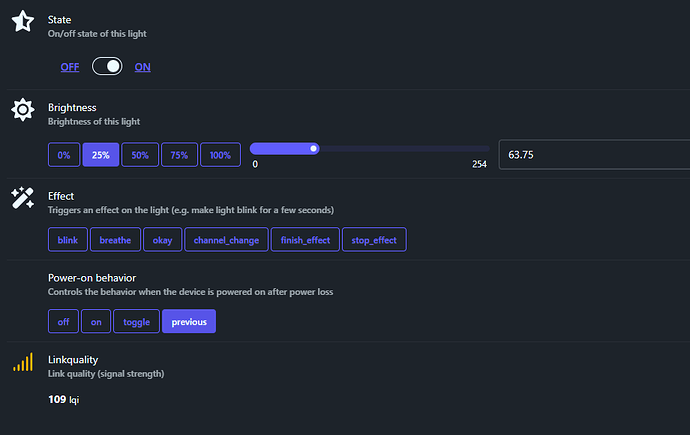Click the OFF link
The image size is (690, 435).
[70, 67]
